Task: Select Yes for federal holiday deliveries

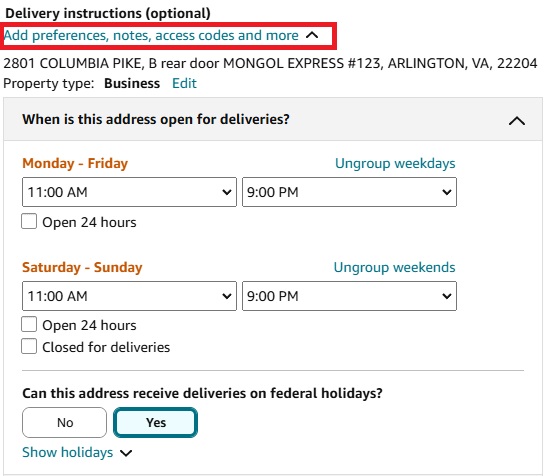Action: pos(156,422)
